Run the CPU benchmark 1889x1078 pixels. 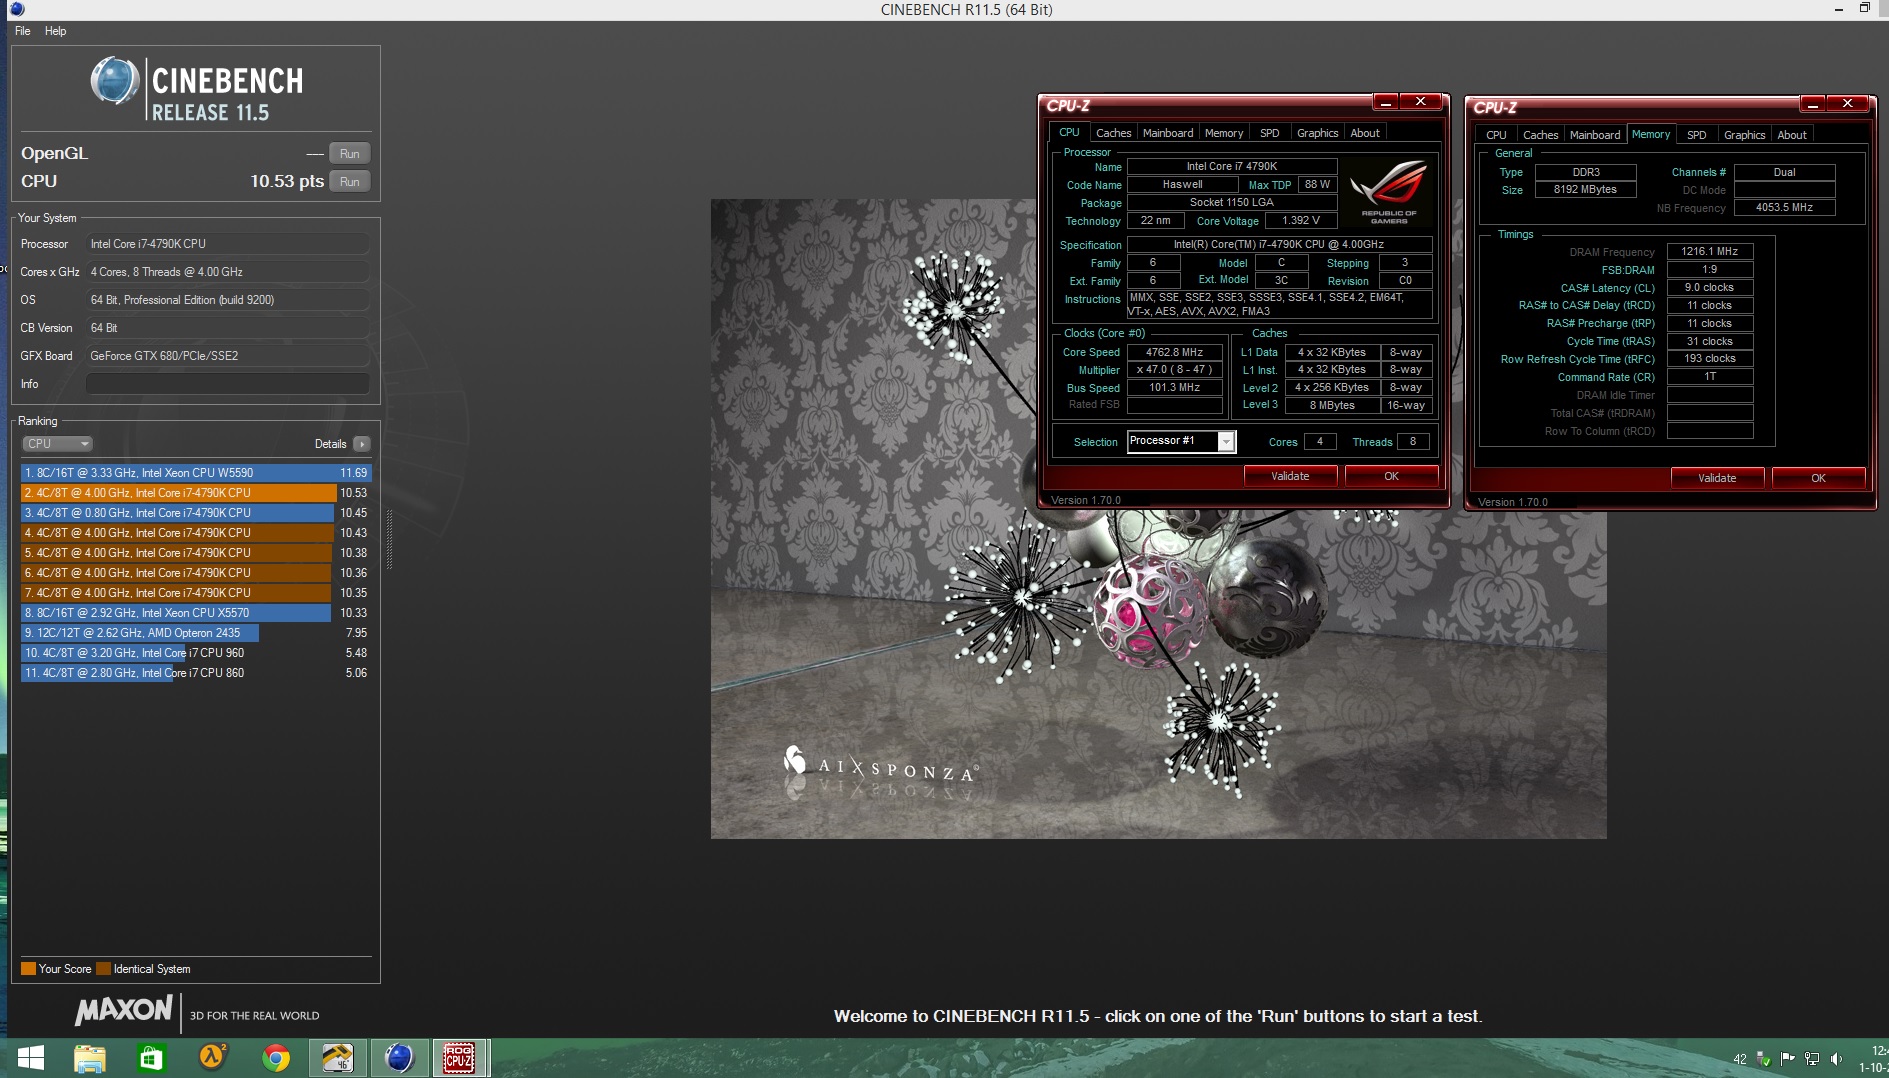click(349, 182)
